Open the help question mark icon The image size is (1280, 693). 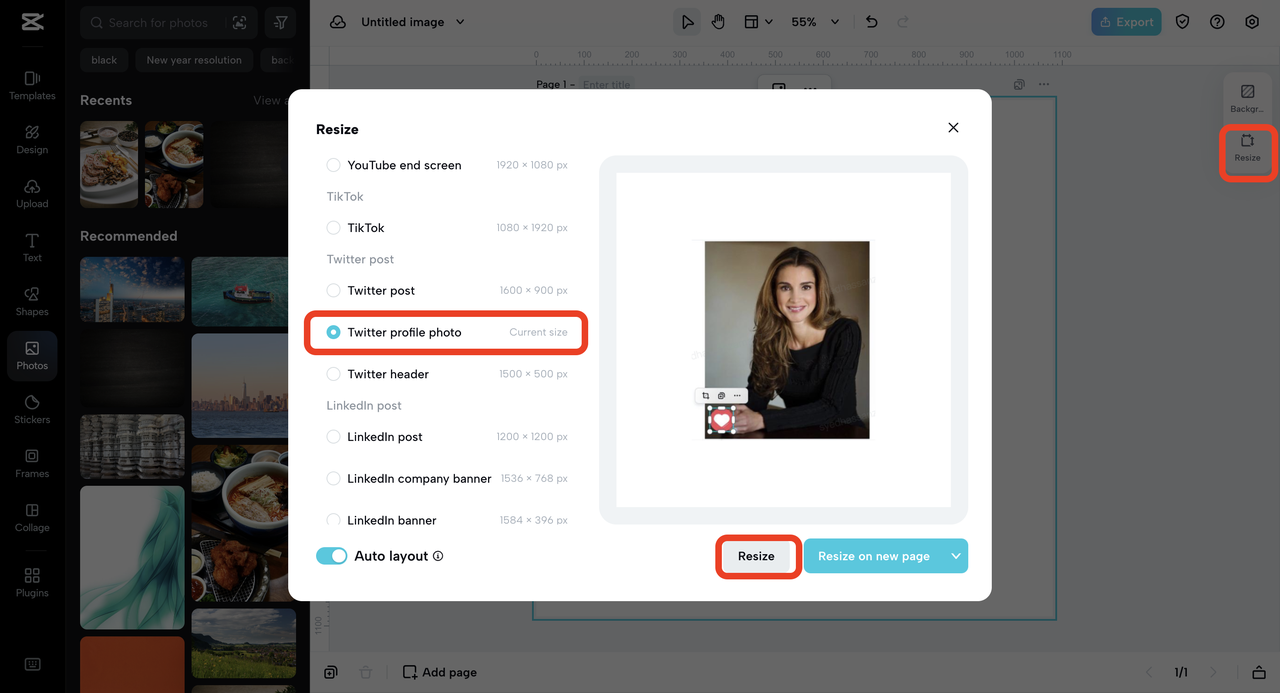tap(1217, 22)
